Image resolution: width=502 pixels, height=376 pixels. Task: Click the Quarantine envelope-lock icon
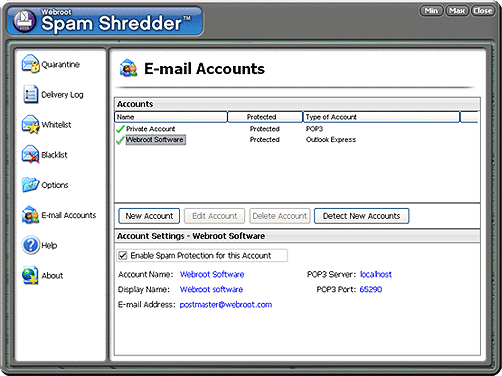point(31,64)
